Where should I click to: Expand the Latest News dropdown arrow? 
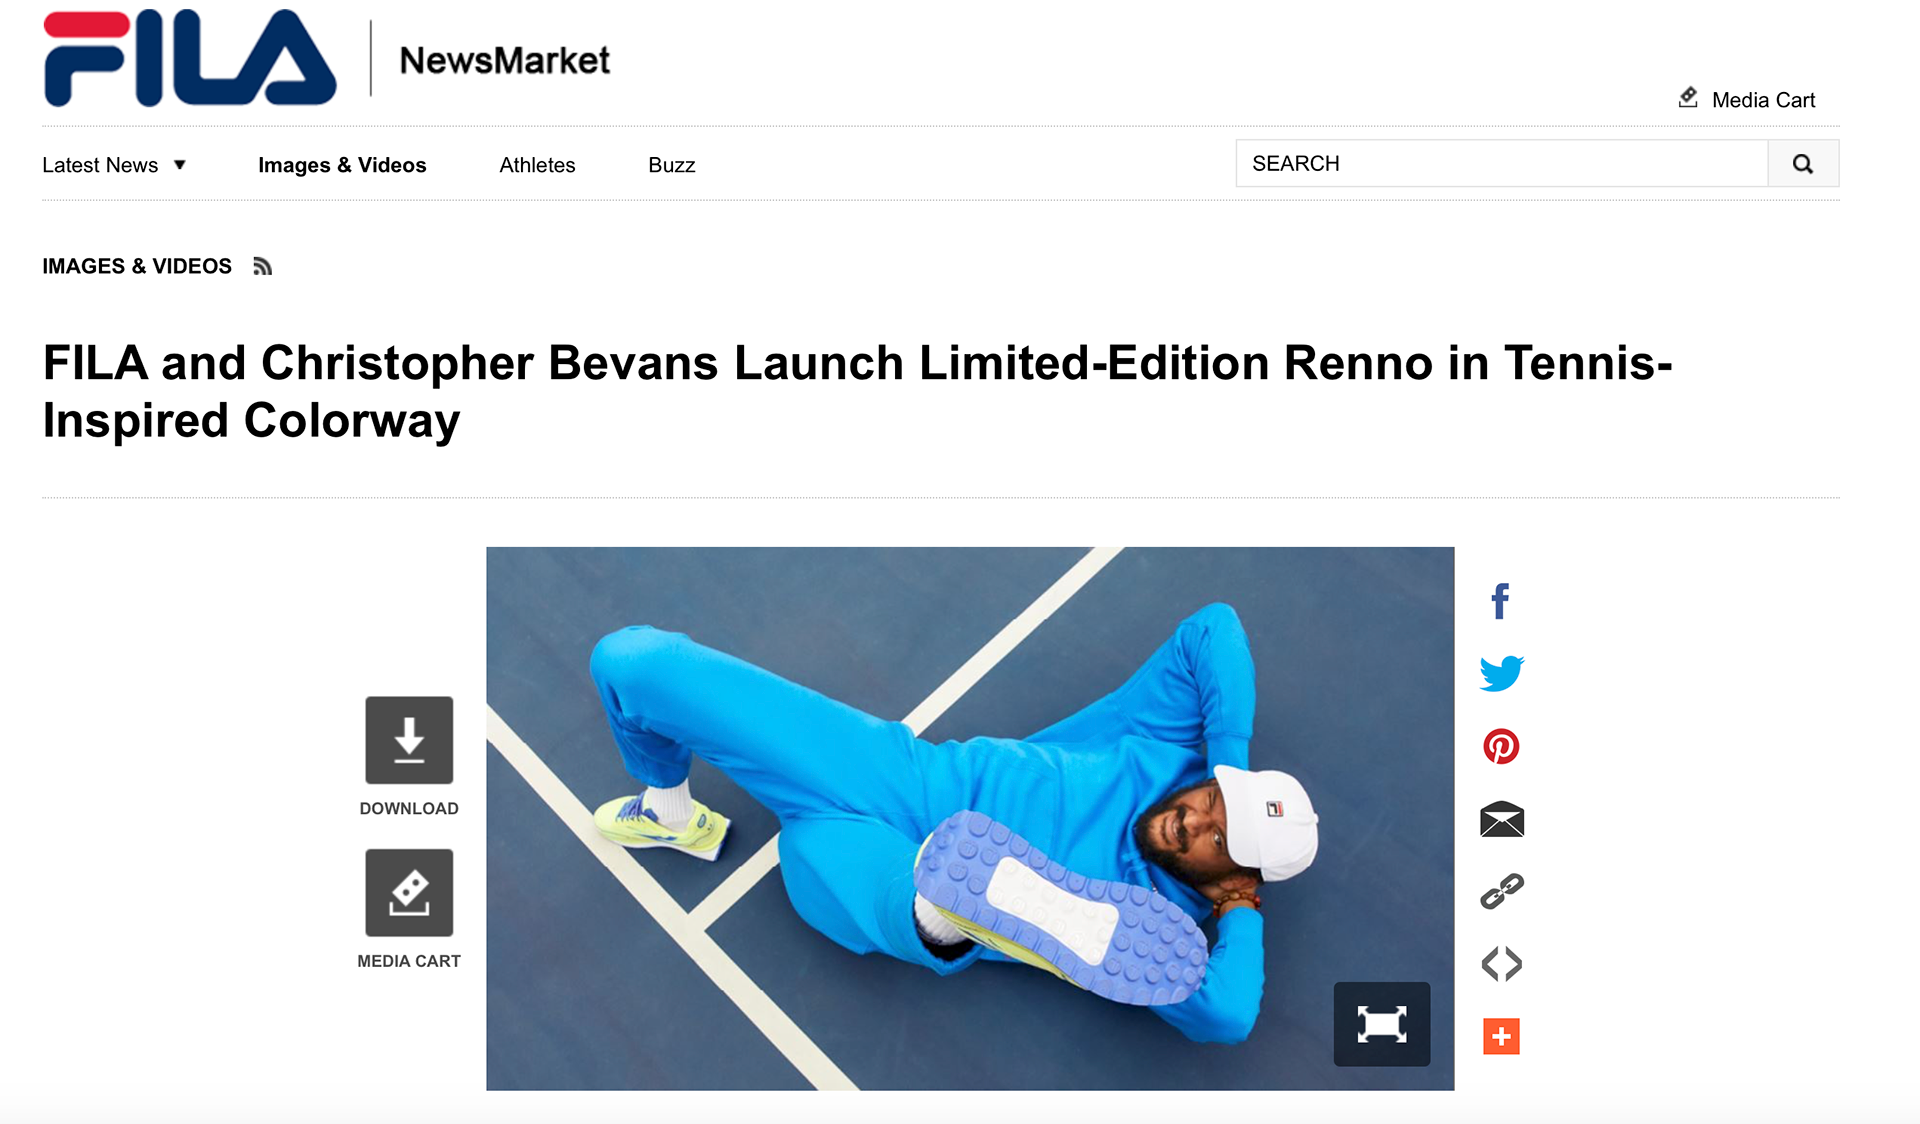click(x=180, y=165)
